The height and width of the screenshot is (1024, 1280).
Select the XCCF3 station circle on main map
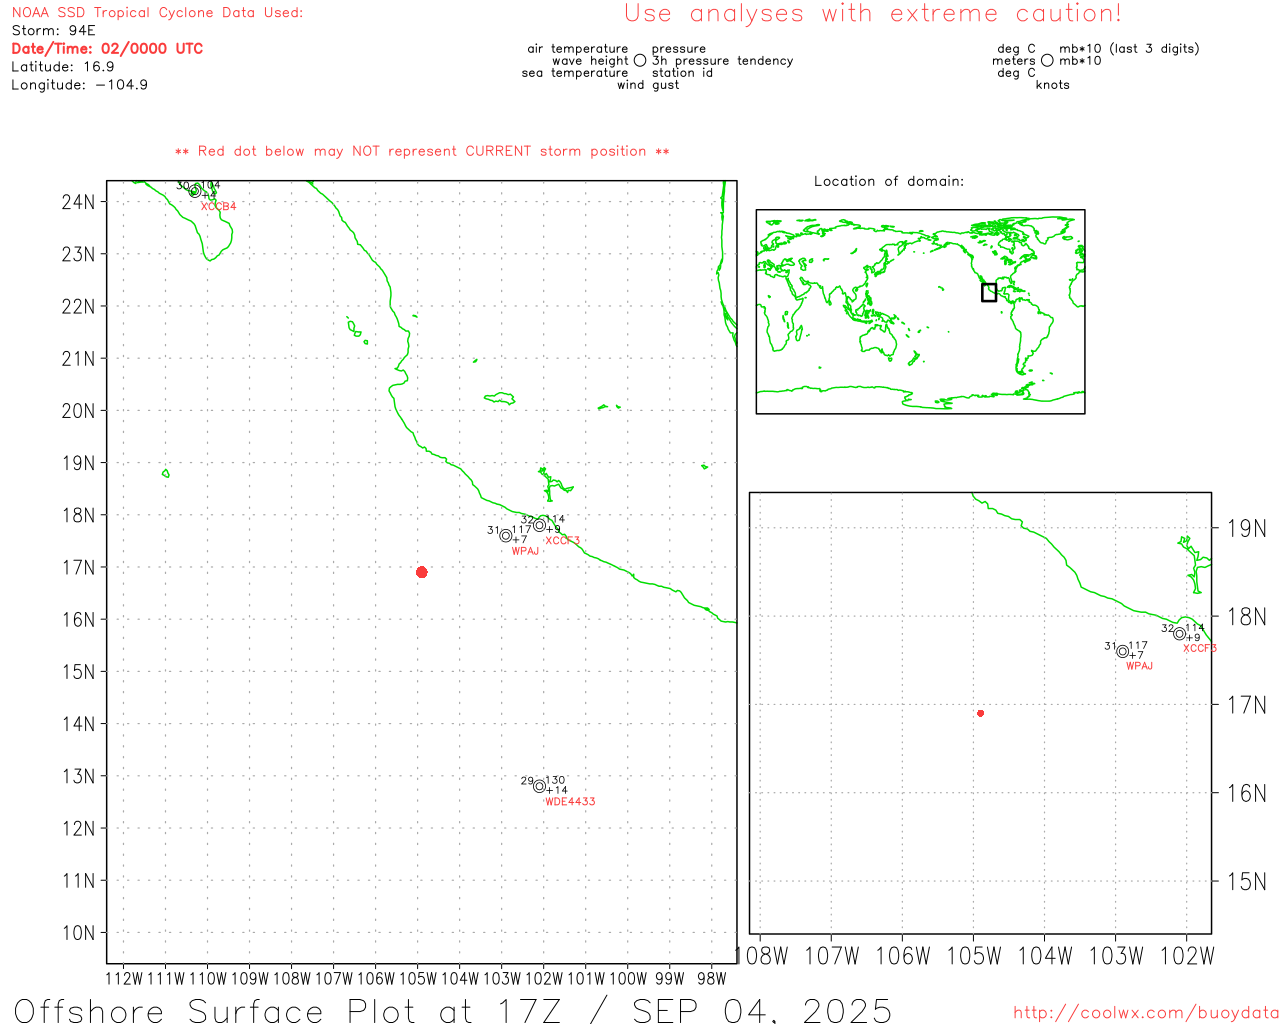pyautogui.click(x=539, y=525)
